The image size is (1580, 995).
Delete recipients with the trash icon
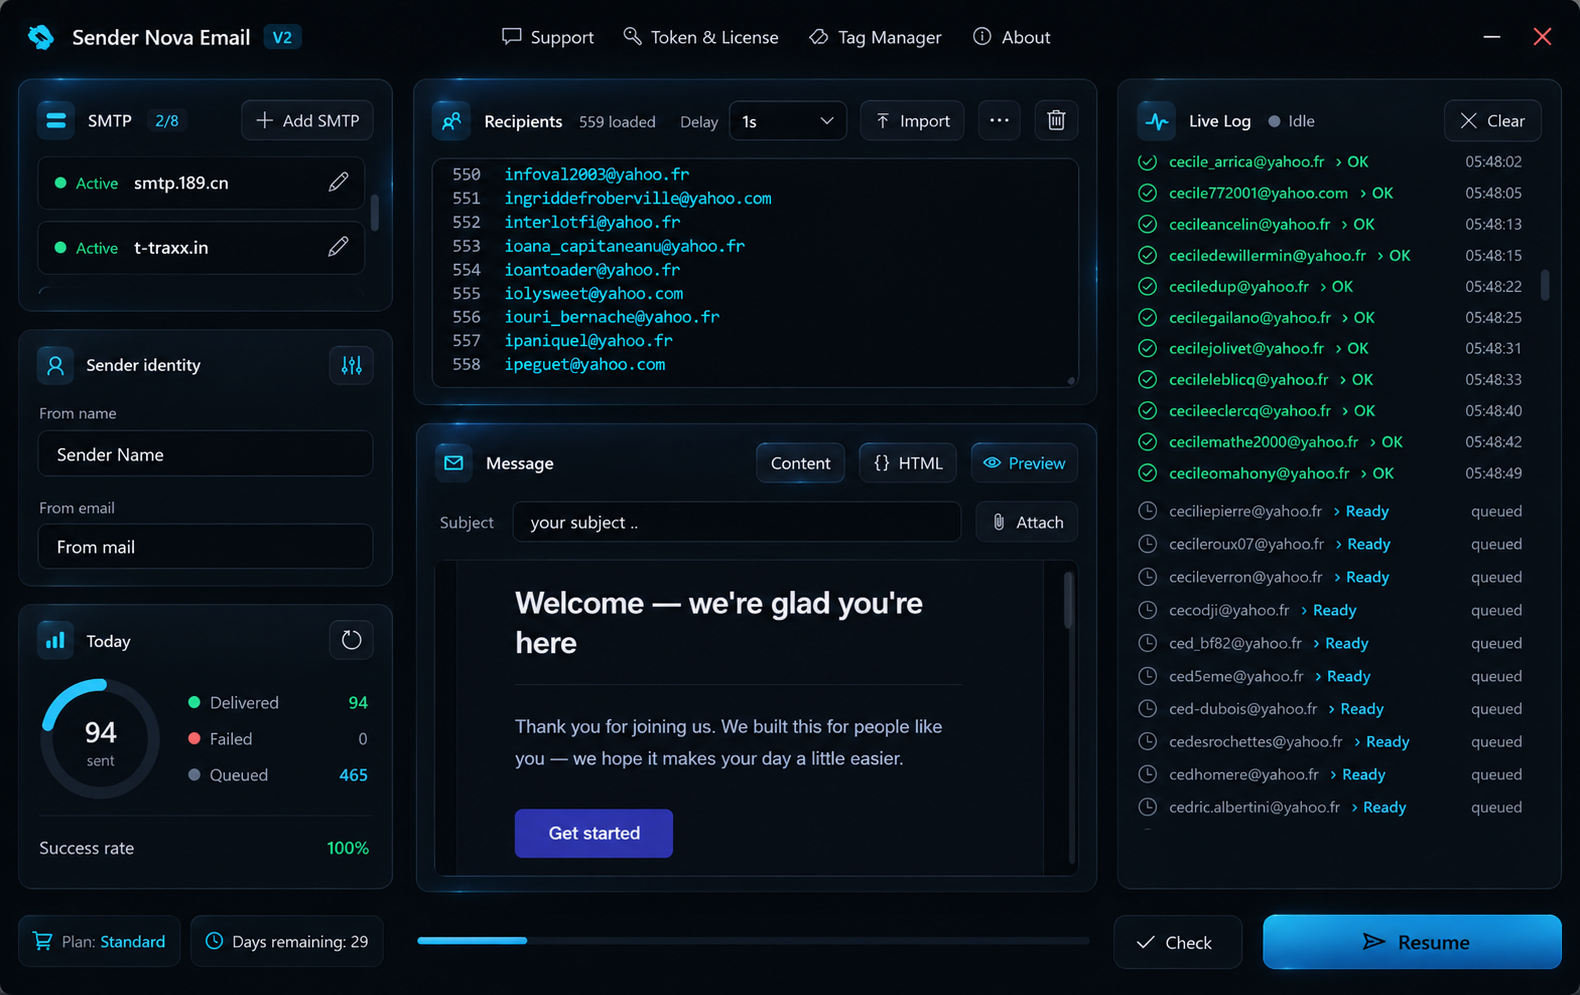(1056, 121)
